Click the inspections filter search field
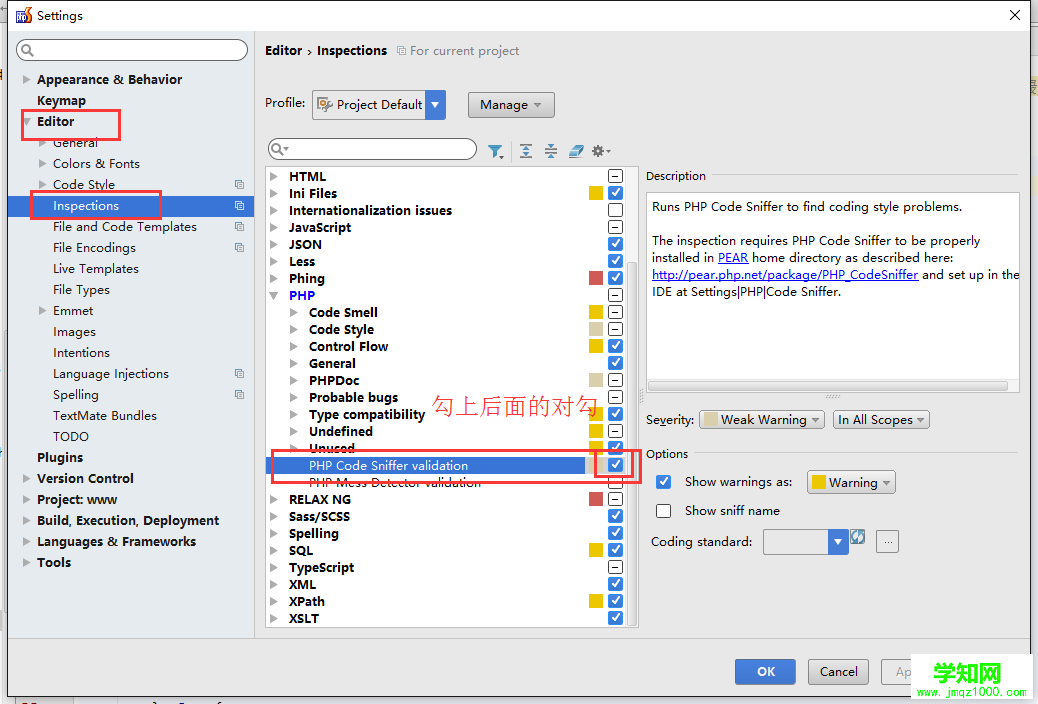Screen dimensions: 1038x704 (372, 149)
